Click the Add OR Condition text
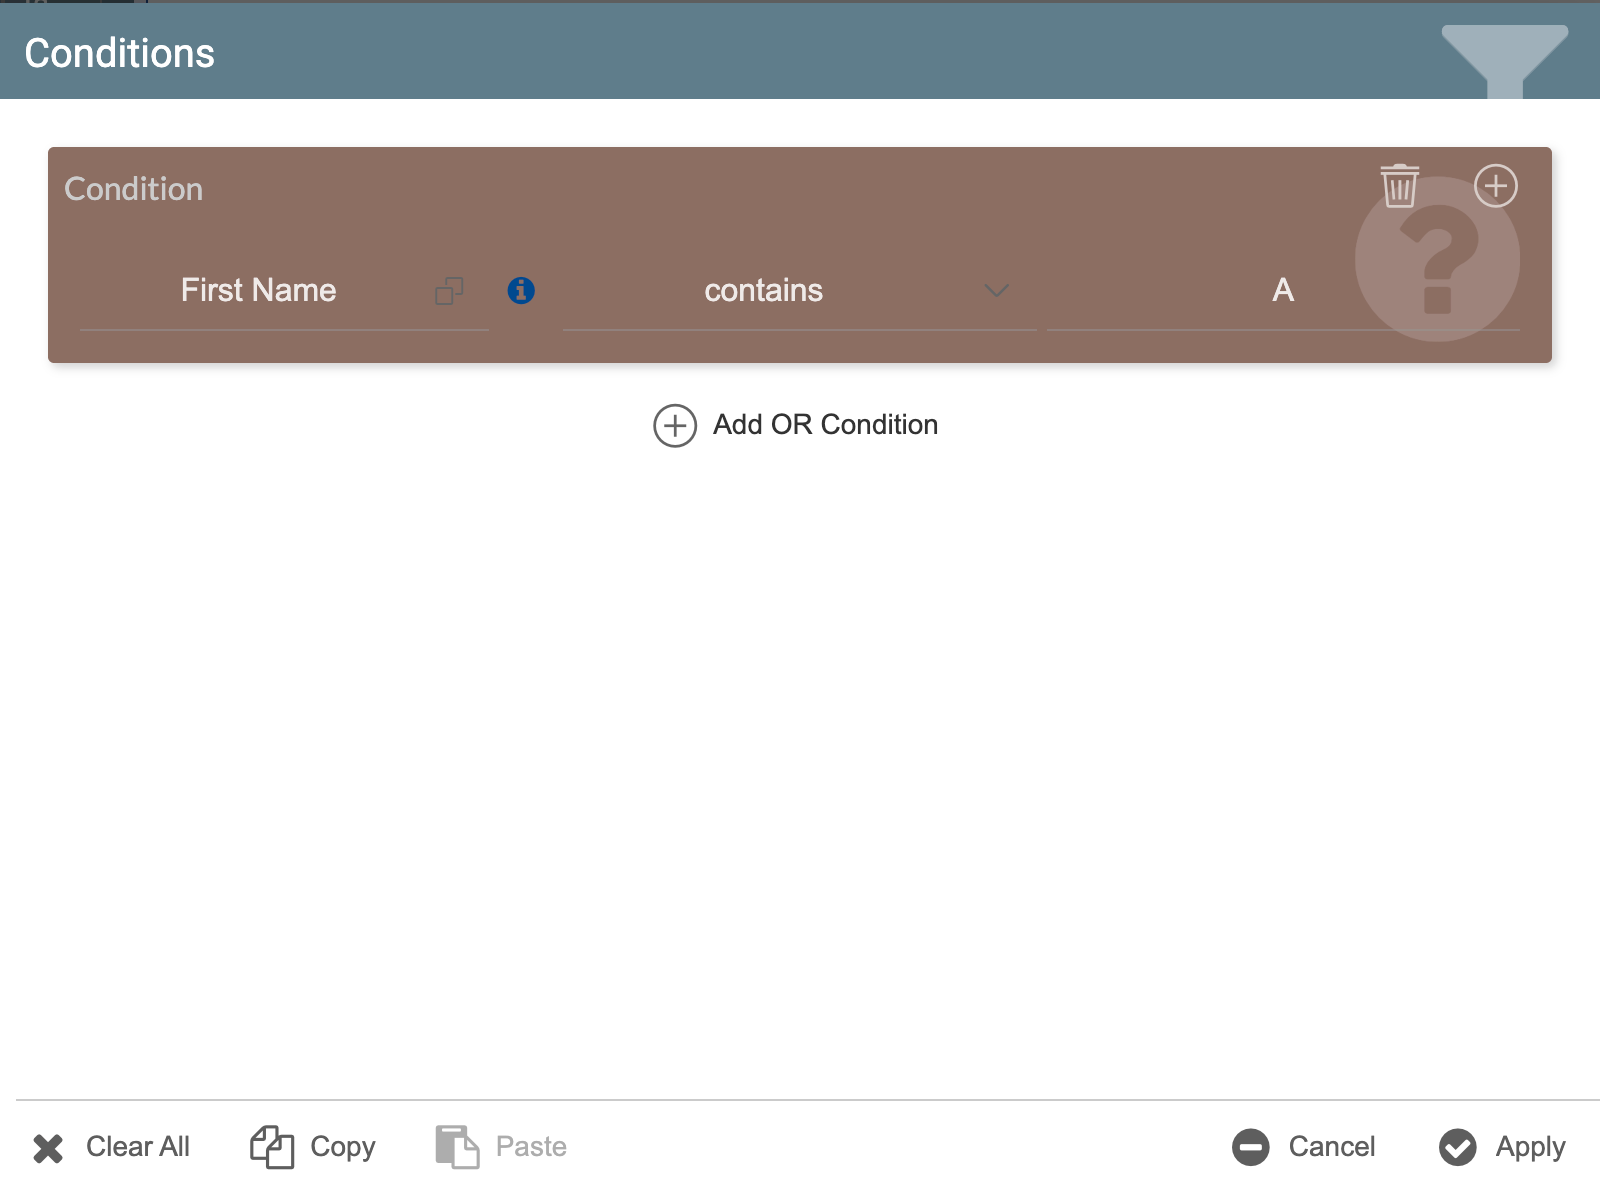The image size is (1600, 1194). point(825,425)
